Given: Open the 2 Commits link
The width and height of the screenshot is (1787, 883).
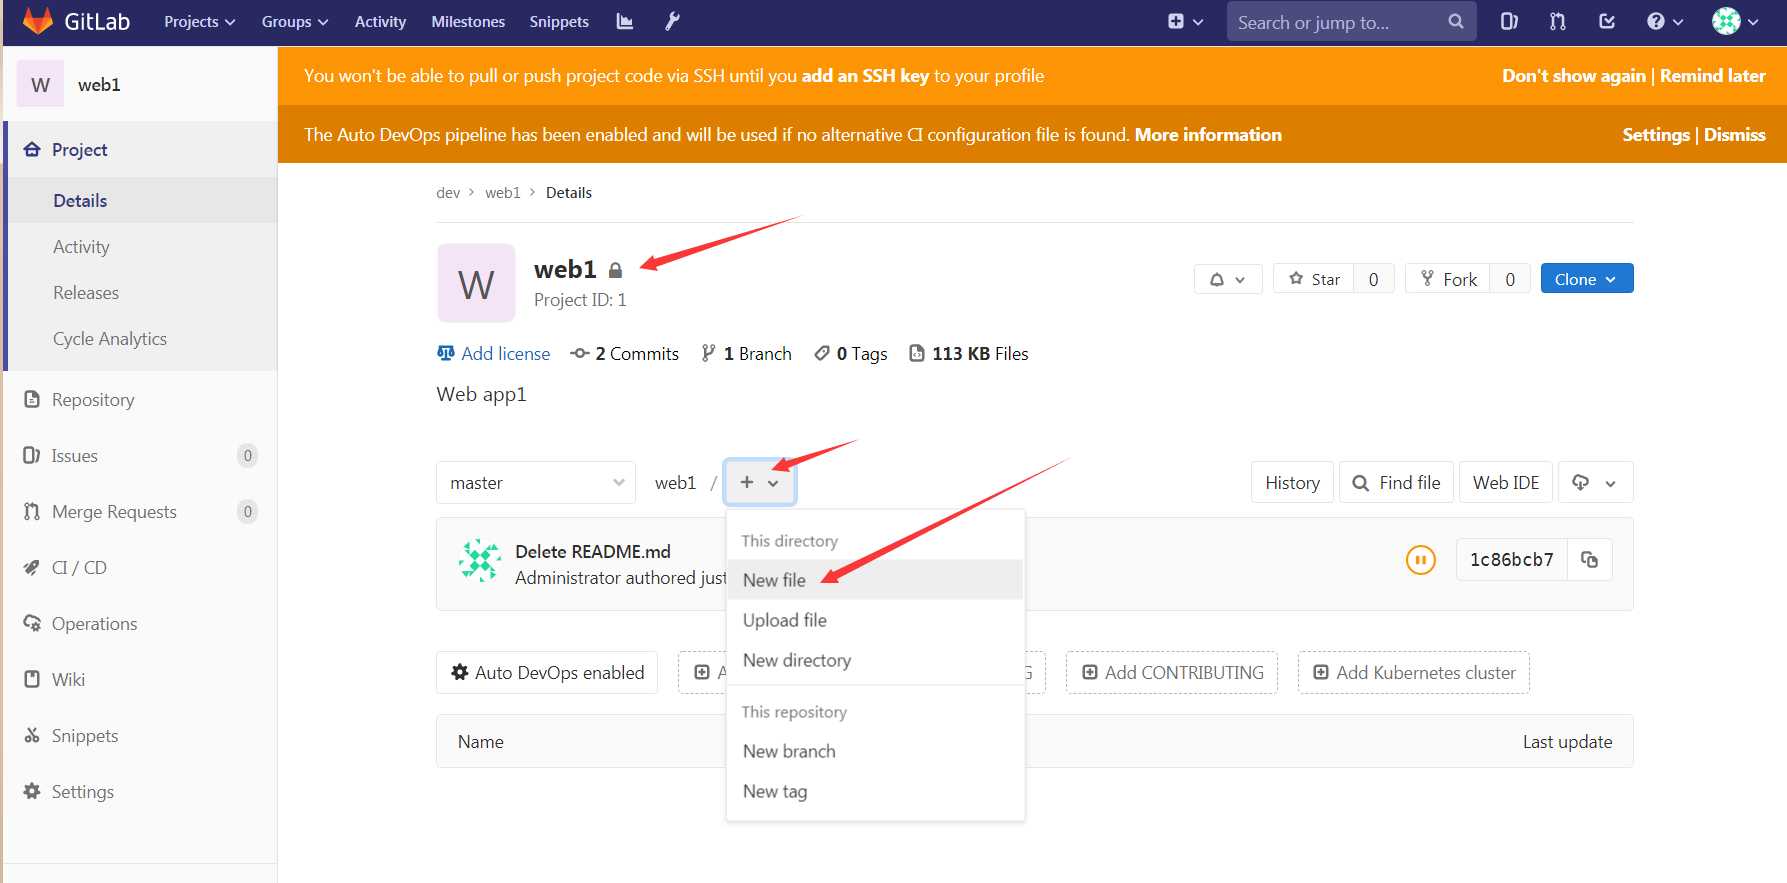Looking at the screenshot, I should click(624, 353).
